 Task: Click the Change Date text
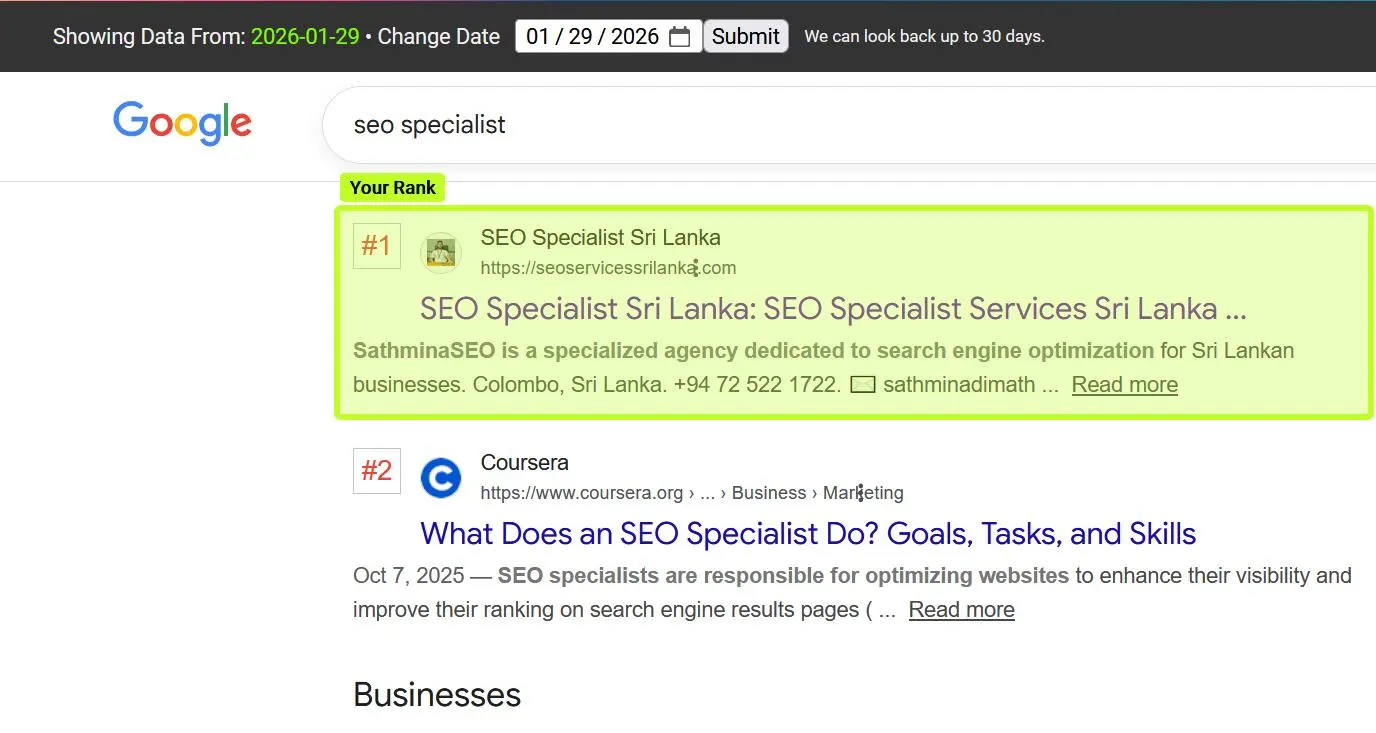(438, 36)
